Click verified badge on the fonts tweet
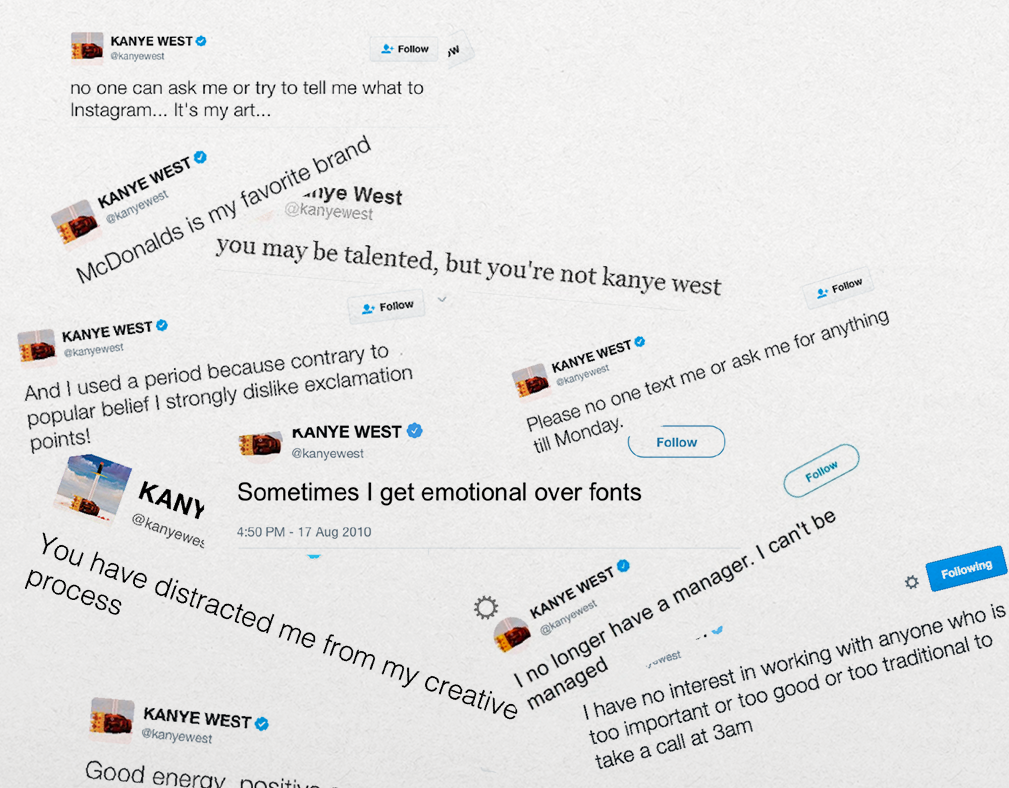1009x788 pixels. (x=414, y=430)
